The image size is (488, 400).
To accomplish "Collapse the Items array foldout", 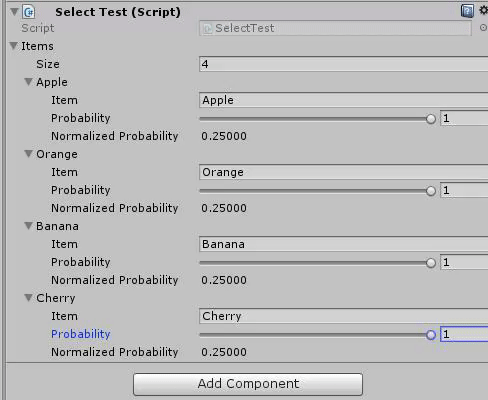I will [13, 46].
